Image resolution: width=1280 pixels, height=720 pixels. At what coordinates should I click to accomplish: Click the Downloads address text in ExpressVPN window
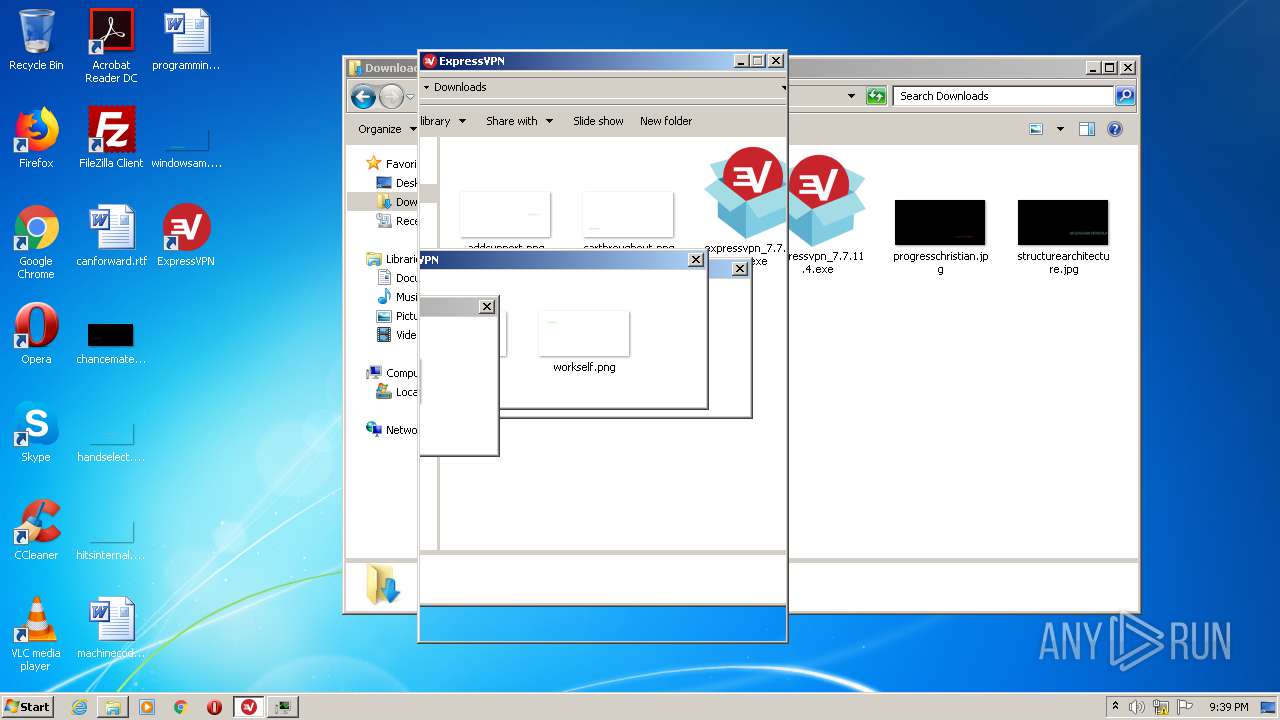pyautogui.click(x=460, y=87)
